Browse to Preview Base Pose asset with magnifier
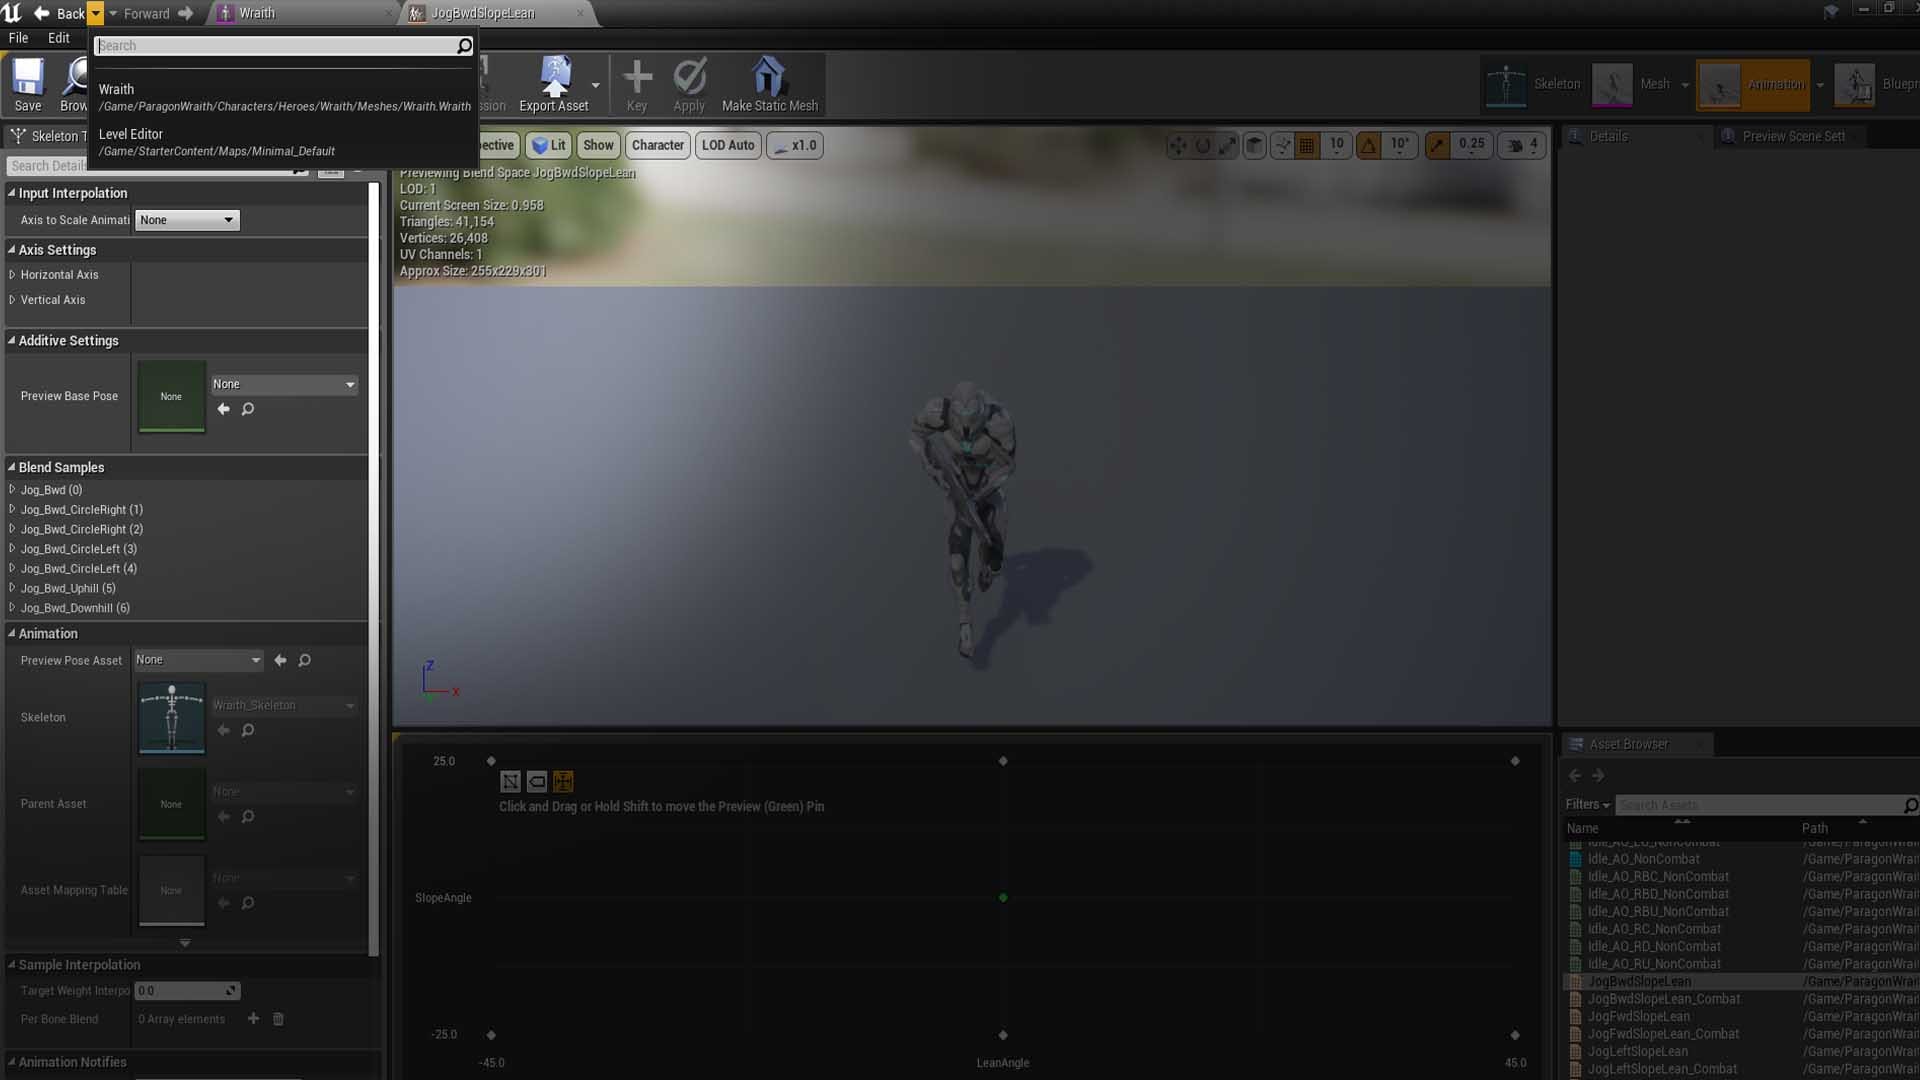The width and height of the screenshot is (1920, 1080). 248,409
